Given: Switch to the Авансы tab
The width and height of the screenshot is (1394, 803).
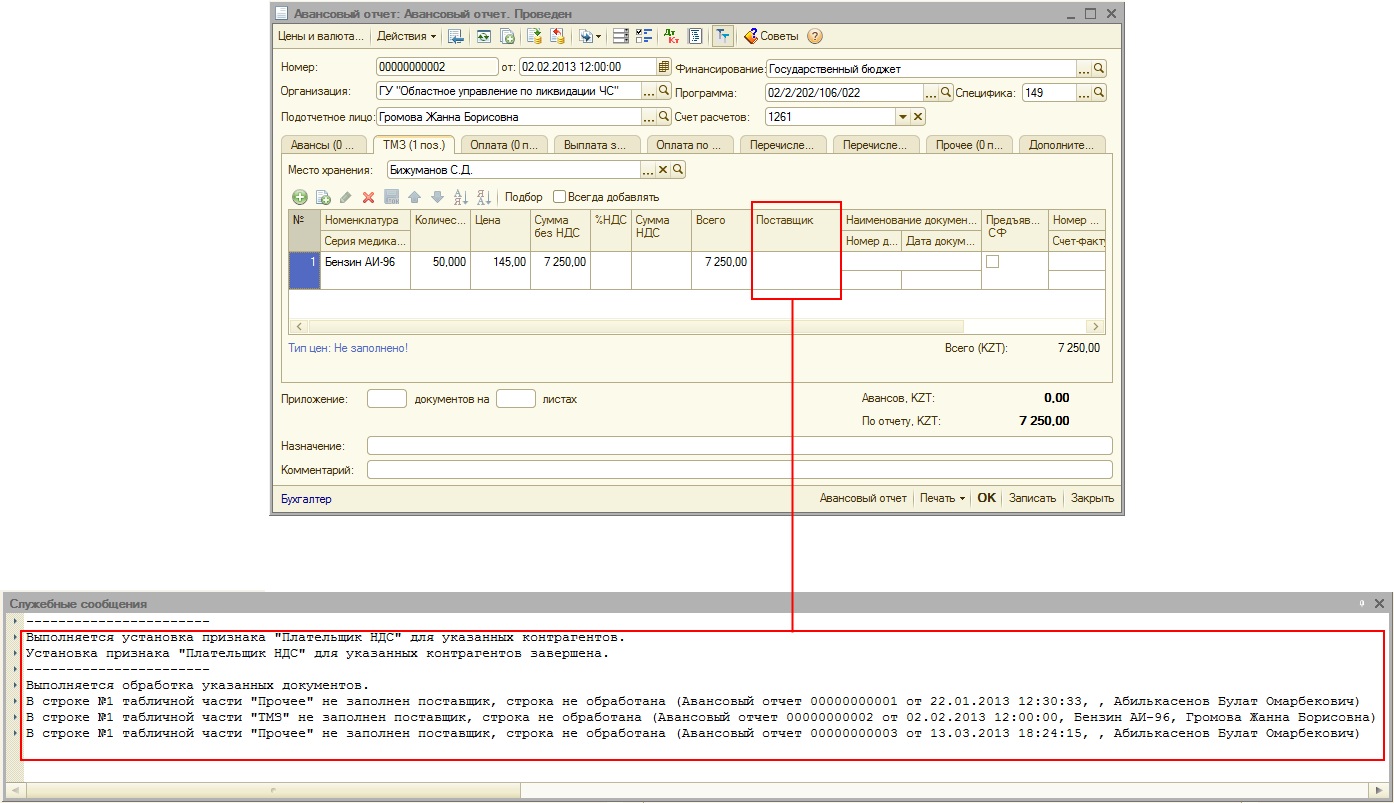Looking at the screenshot, I should [322, 145].
